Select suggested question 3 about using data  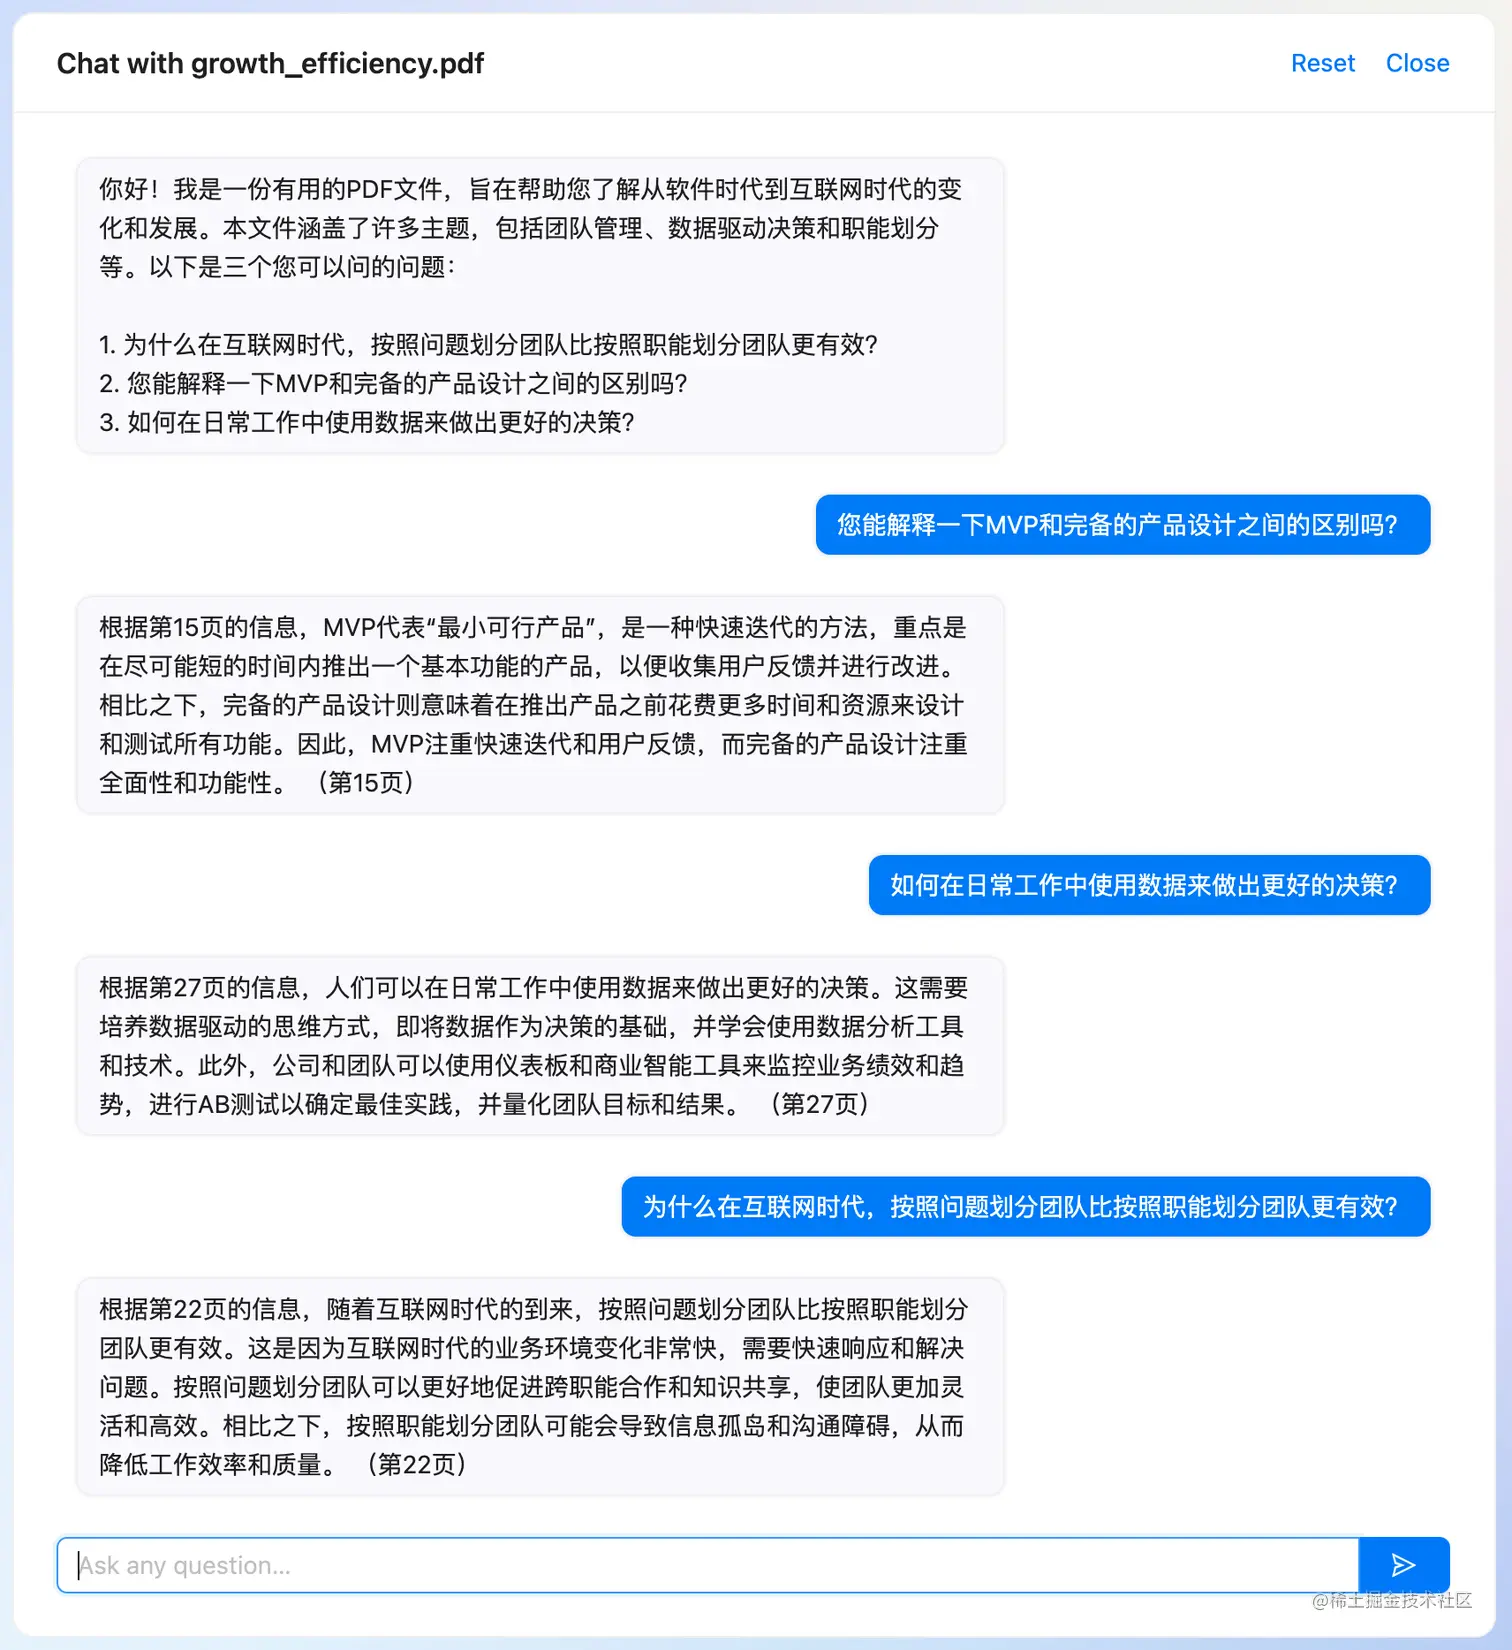(367, 423)
